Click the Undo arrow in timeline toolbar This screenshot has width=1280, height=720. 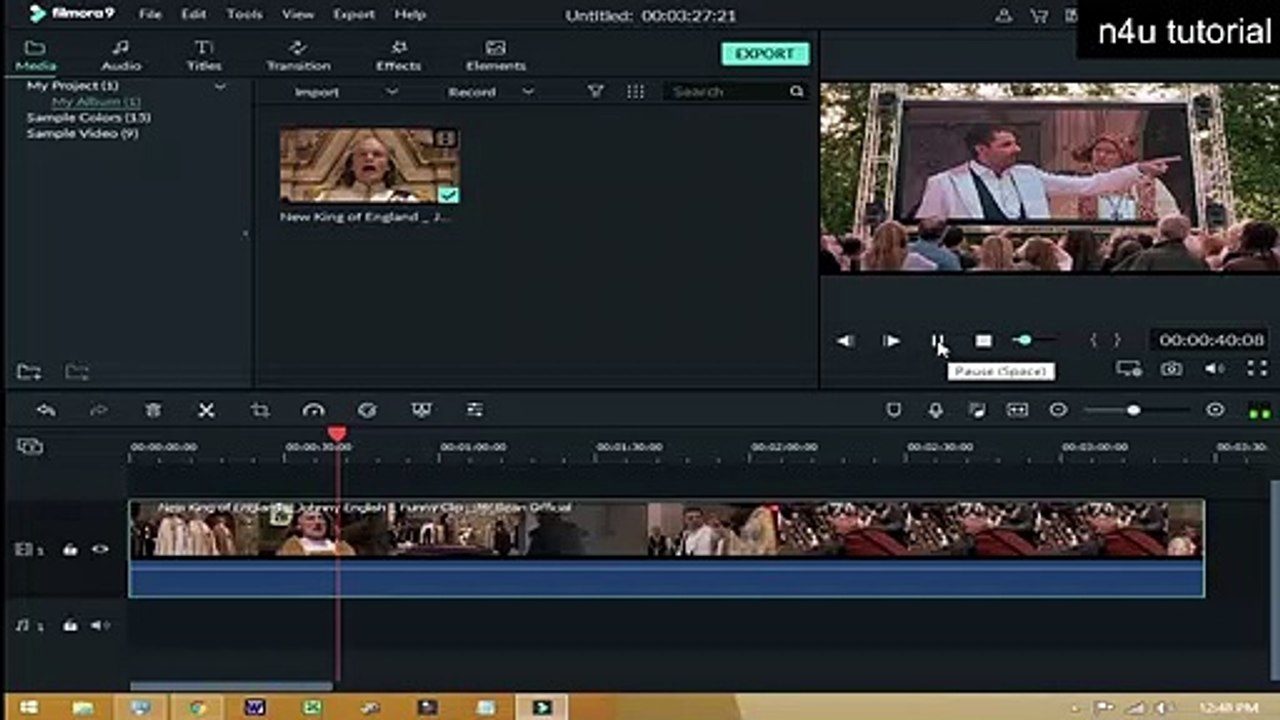pyautogui.click(x=46, y=410)
